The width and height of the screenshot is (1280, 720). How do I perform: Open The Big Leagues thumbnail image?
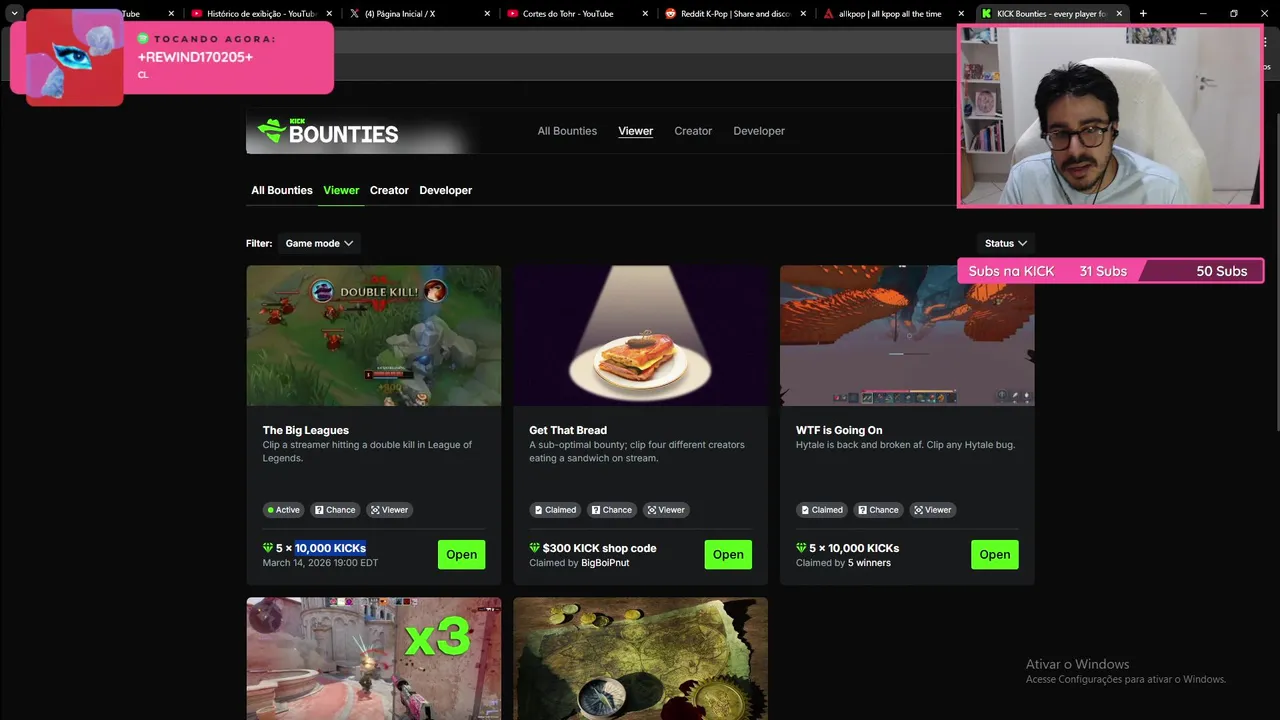(x=374, y=335)
